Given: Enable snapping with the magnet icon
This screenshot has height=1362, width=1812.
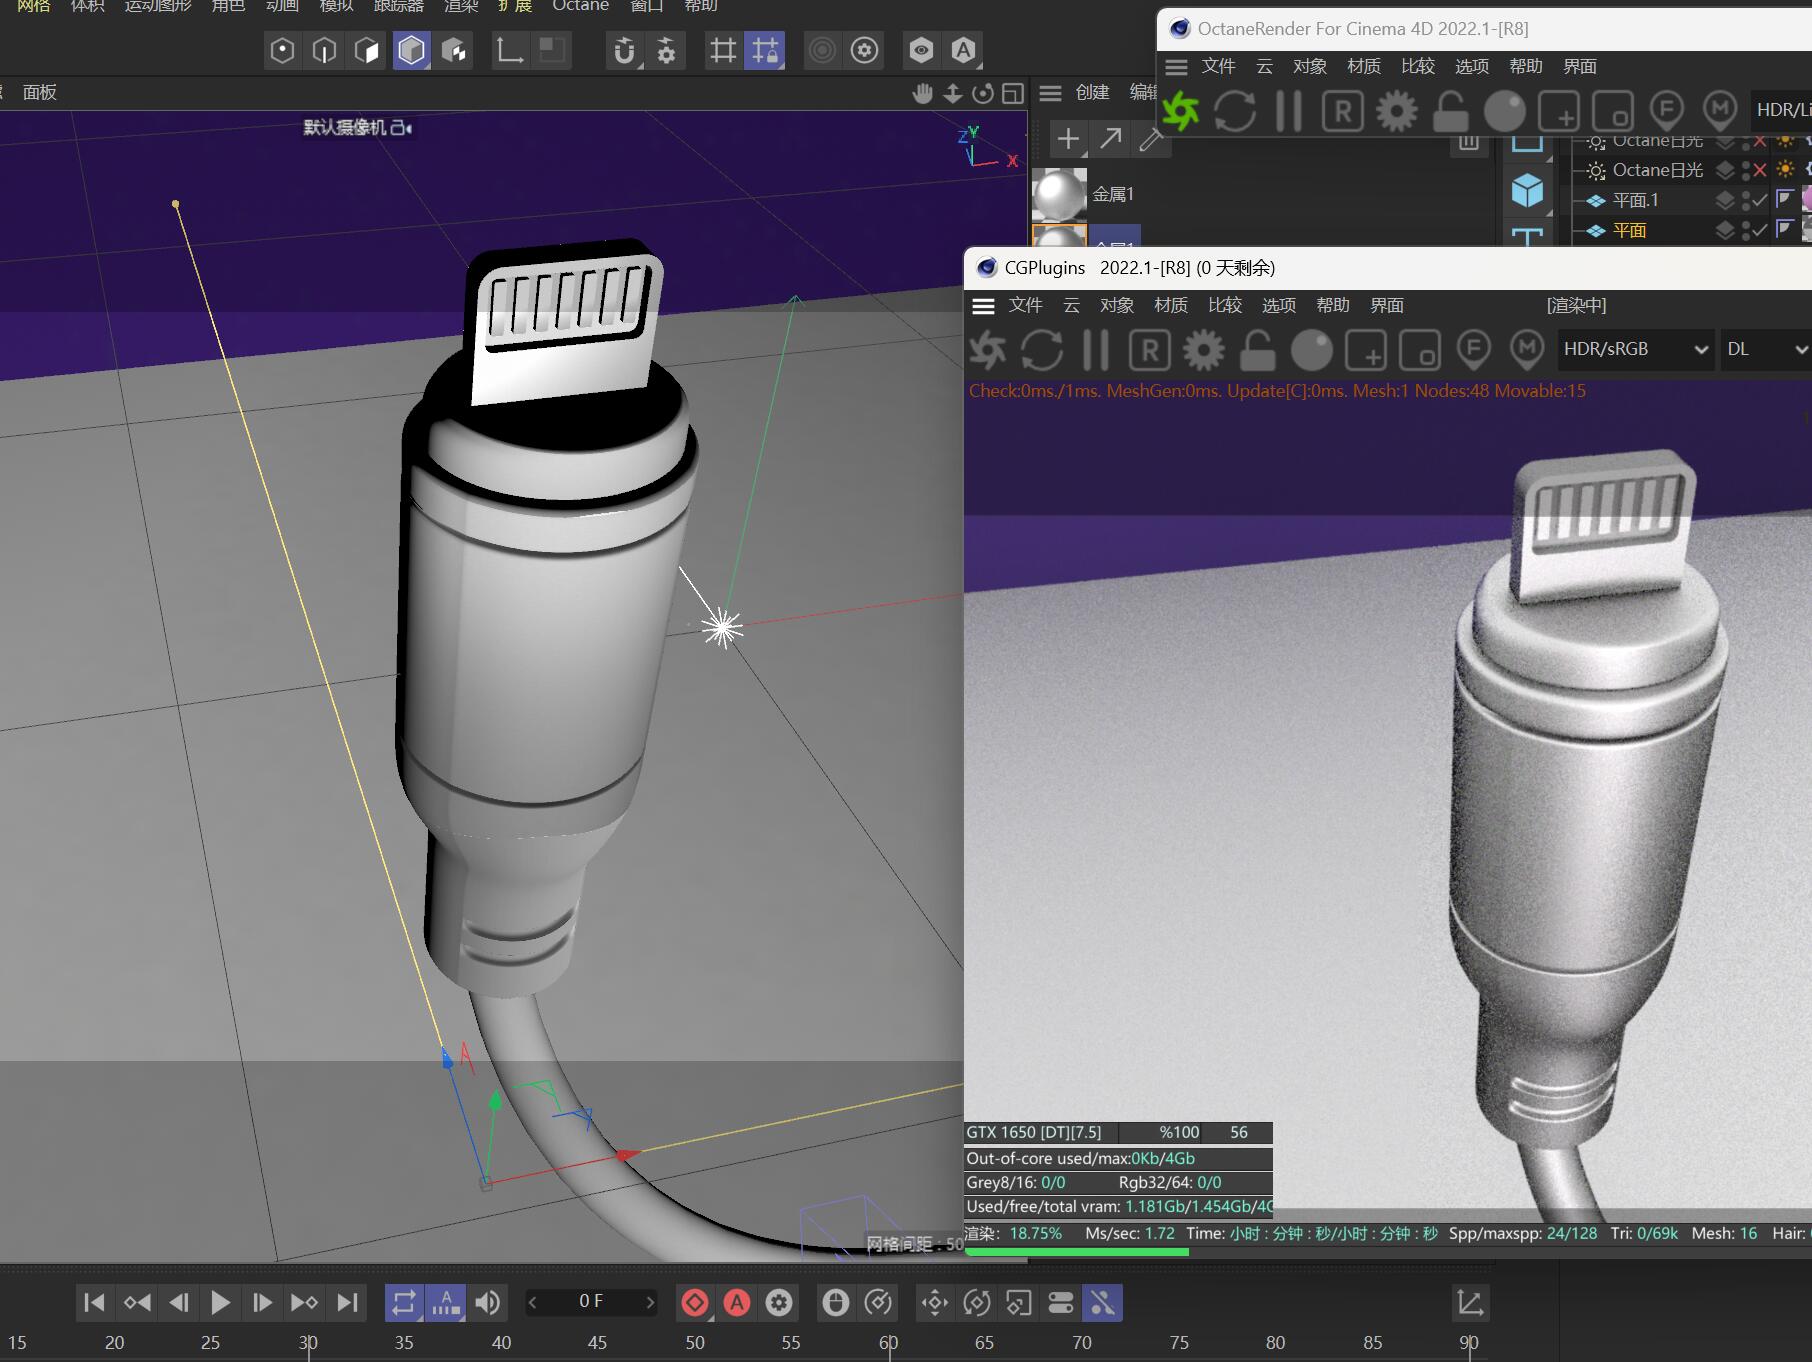Looking at the screenshot, I should (624, 50).
